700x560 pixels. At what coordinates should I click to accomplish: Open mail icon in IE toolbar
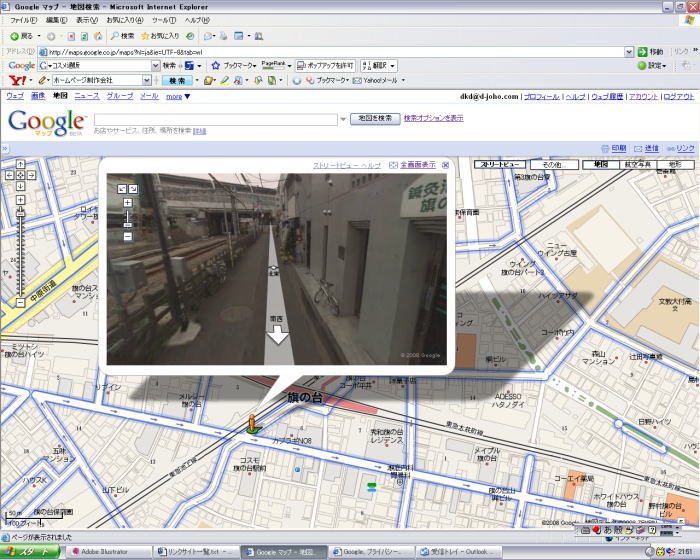[x=208, y=36]
